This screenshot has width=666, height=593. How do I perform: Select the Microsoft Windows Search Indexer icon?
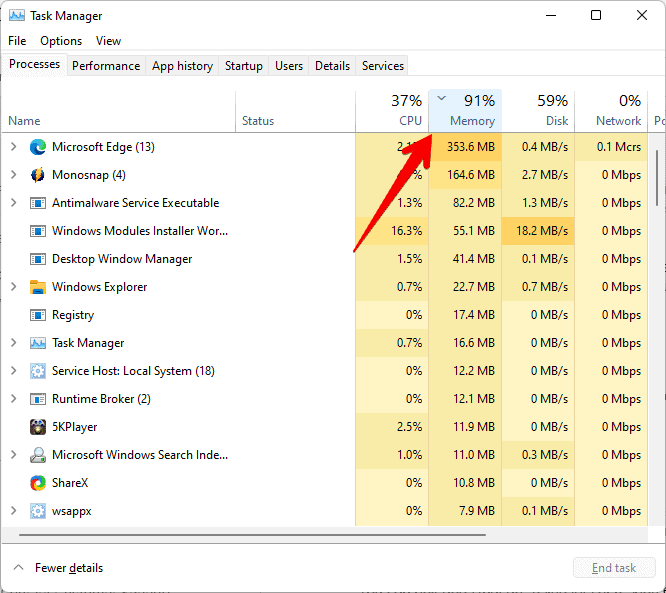click(x=38, y=455)
